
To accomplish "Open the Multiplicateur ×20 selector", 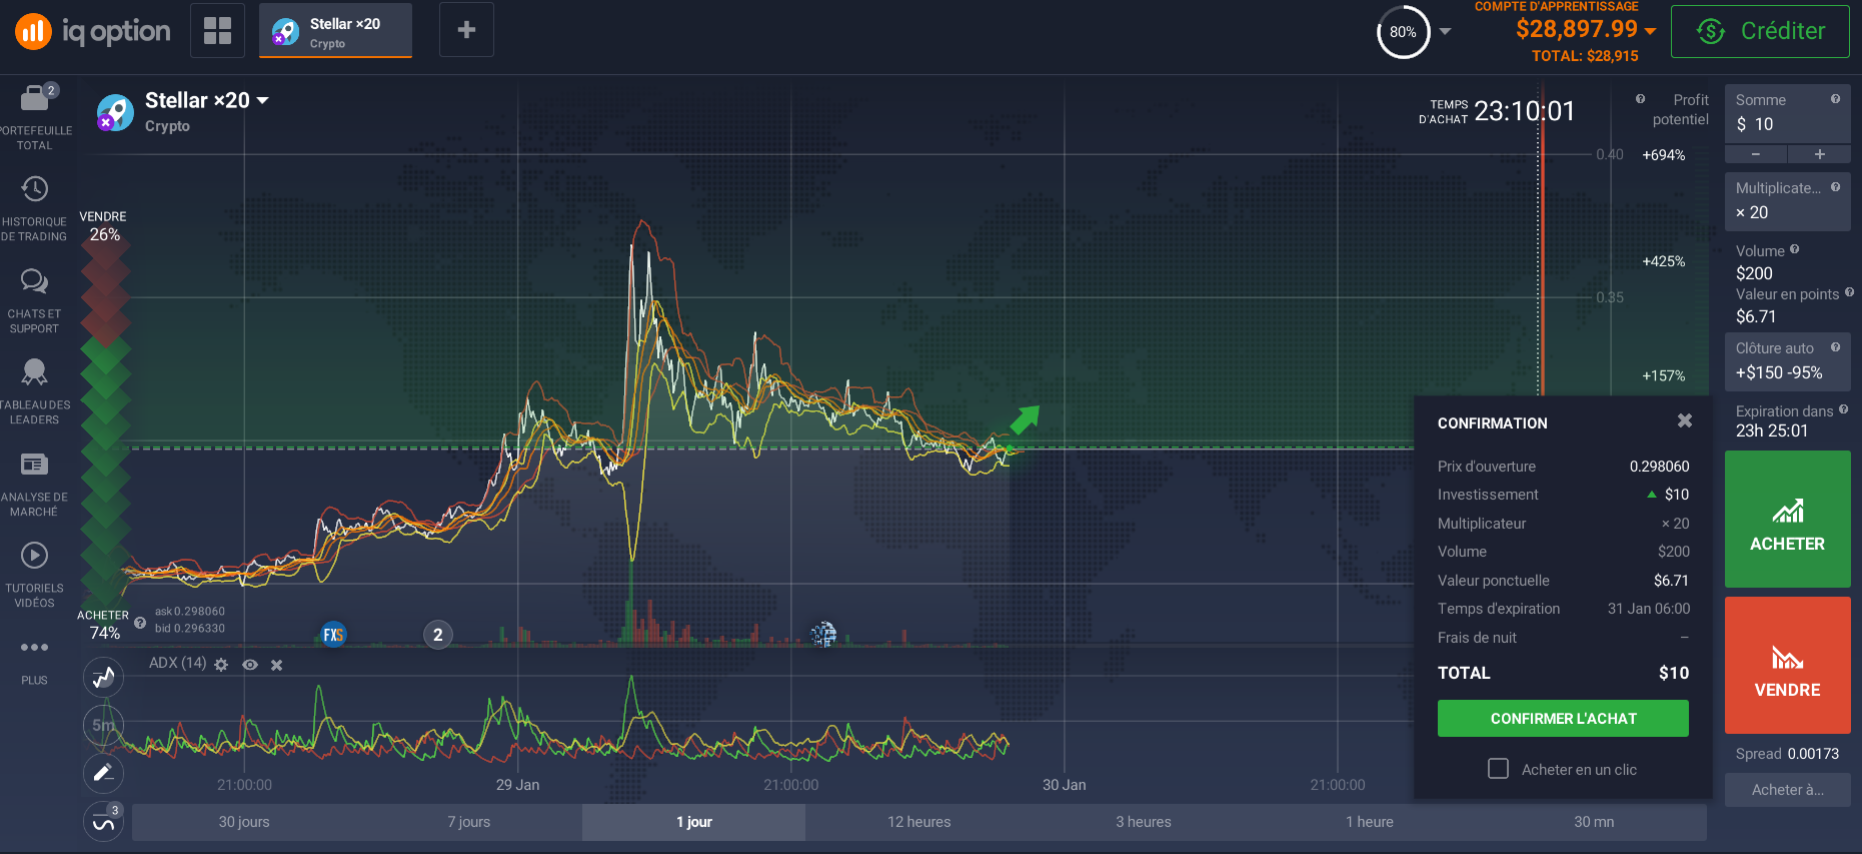I will (1787, 201).
